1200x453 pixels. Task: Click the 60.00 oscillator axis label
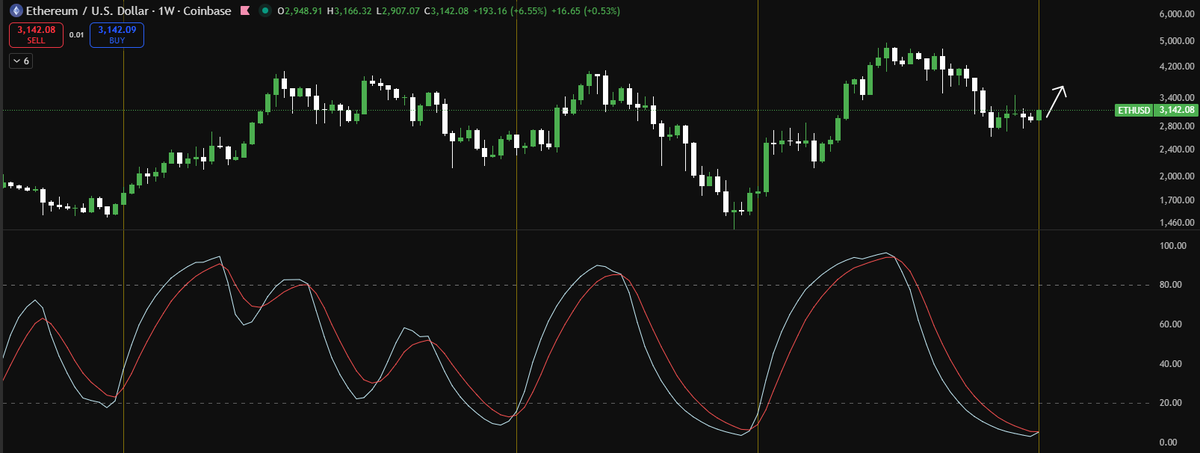(x=1173, y=324)
